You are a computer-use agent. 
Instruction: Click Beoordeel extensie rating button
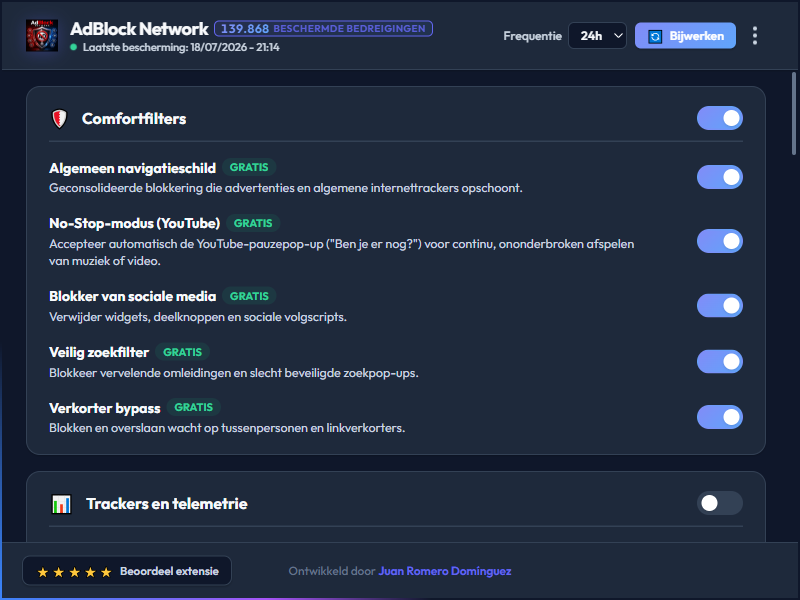127,571
